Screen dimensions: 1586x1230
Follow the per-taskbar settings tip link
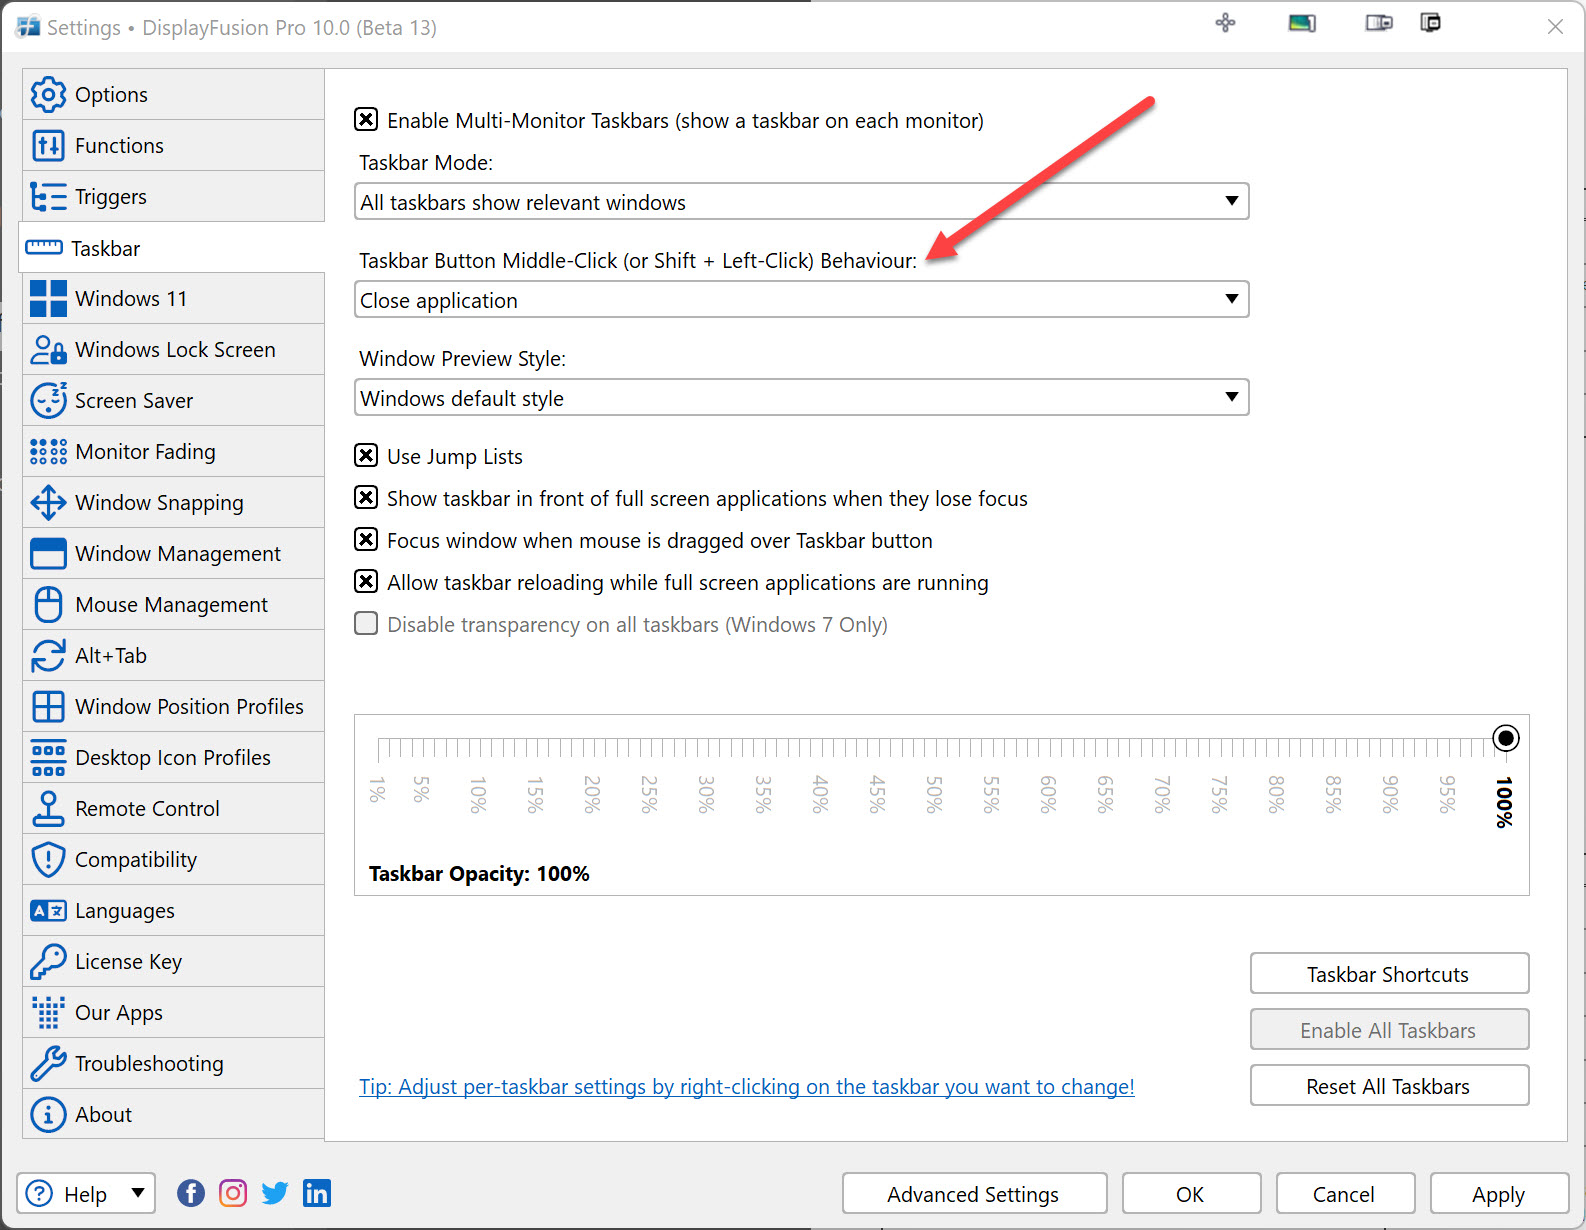point(746,1086)
